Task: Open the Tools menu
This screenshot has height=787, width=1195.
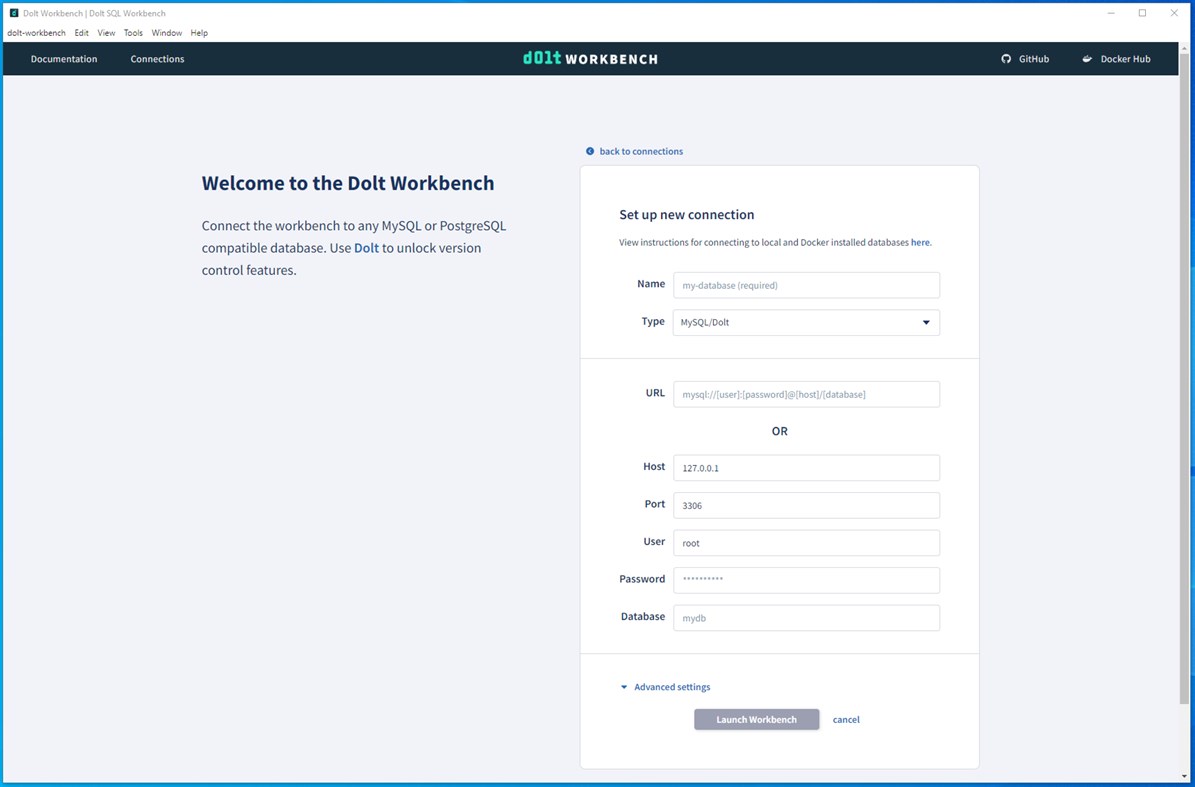Action: [x=133, y=33]
